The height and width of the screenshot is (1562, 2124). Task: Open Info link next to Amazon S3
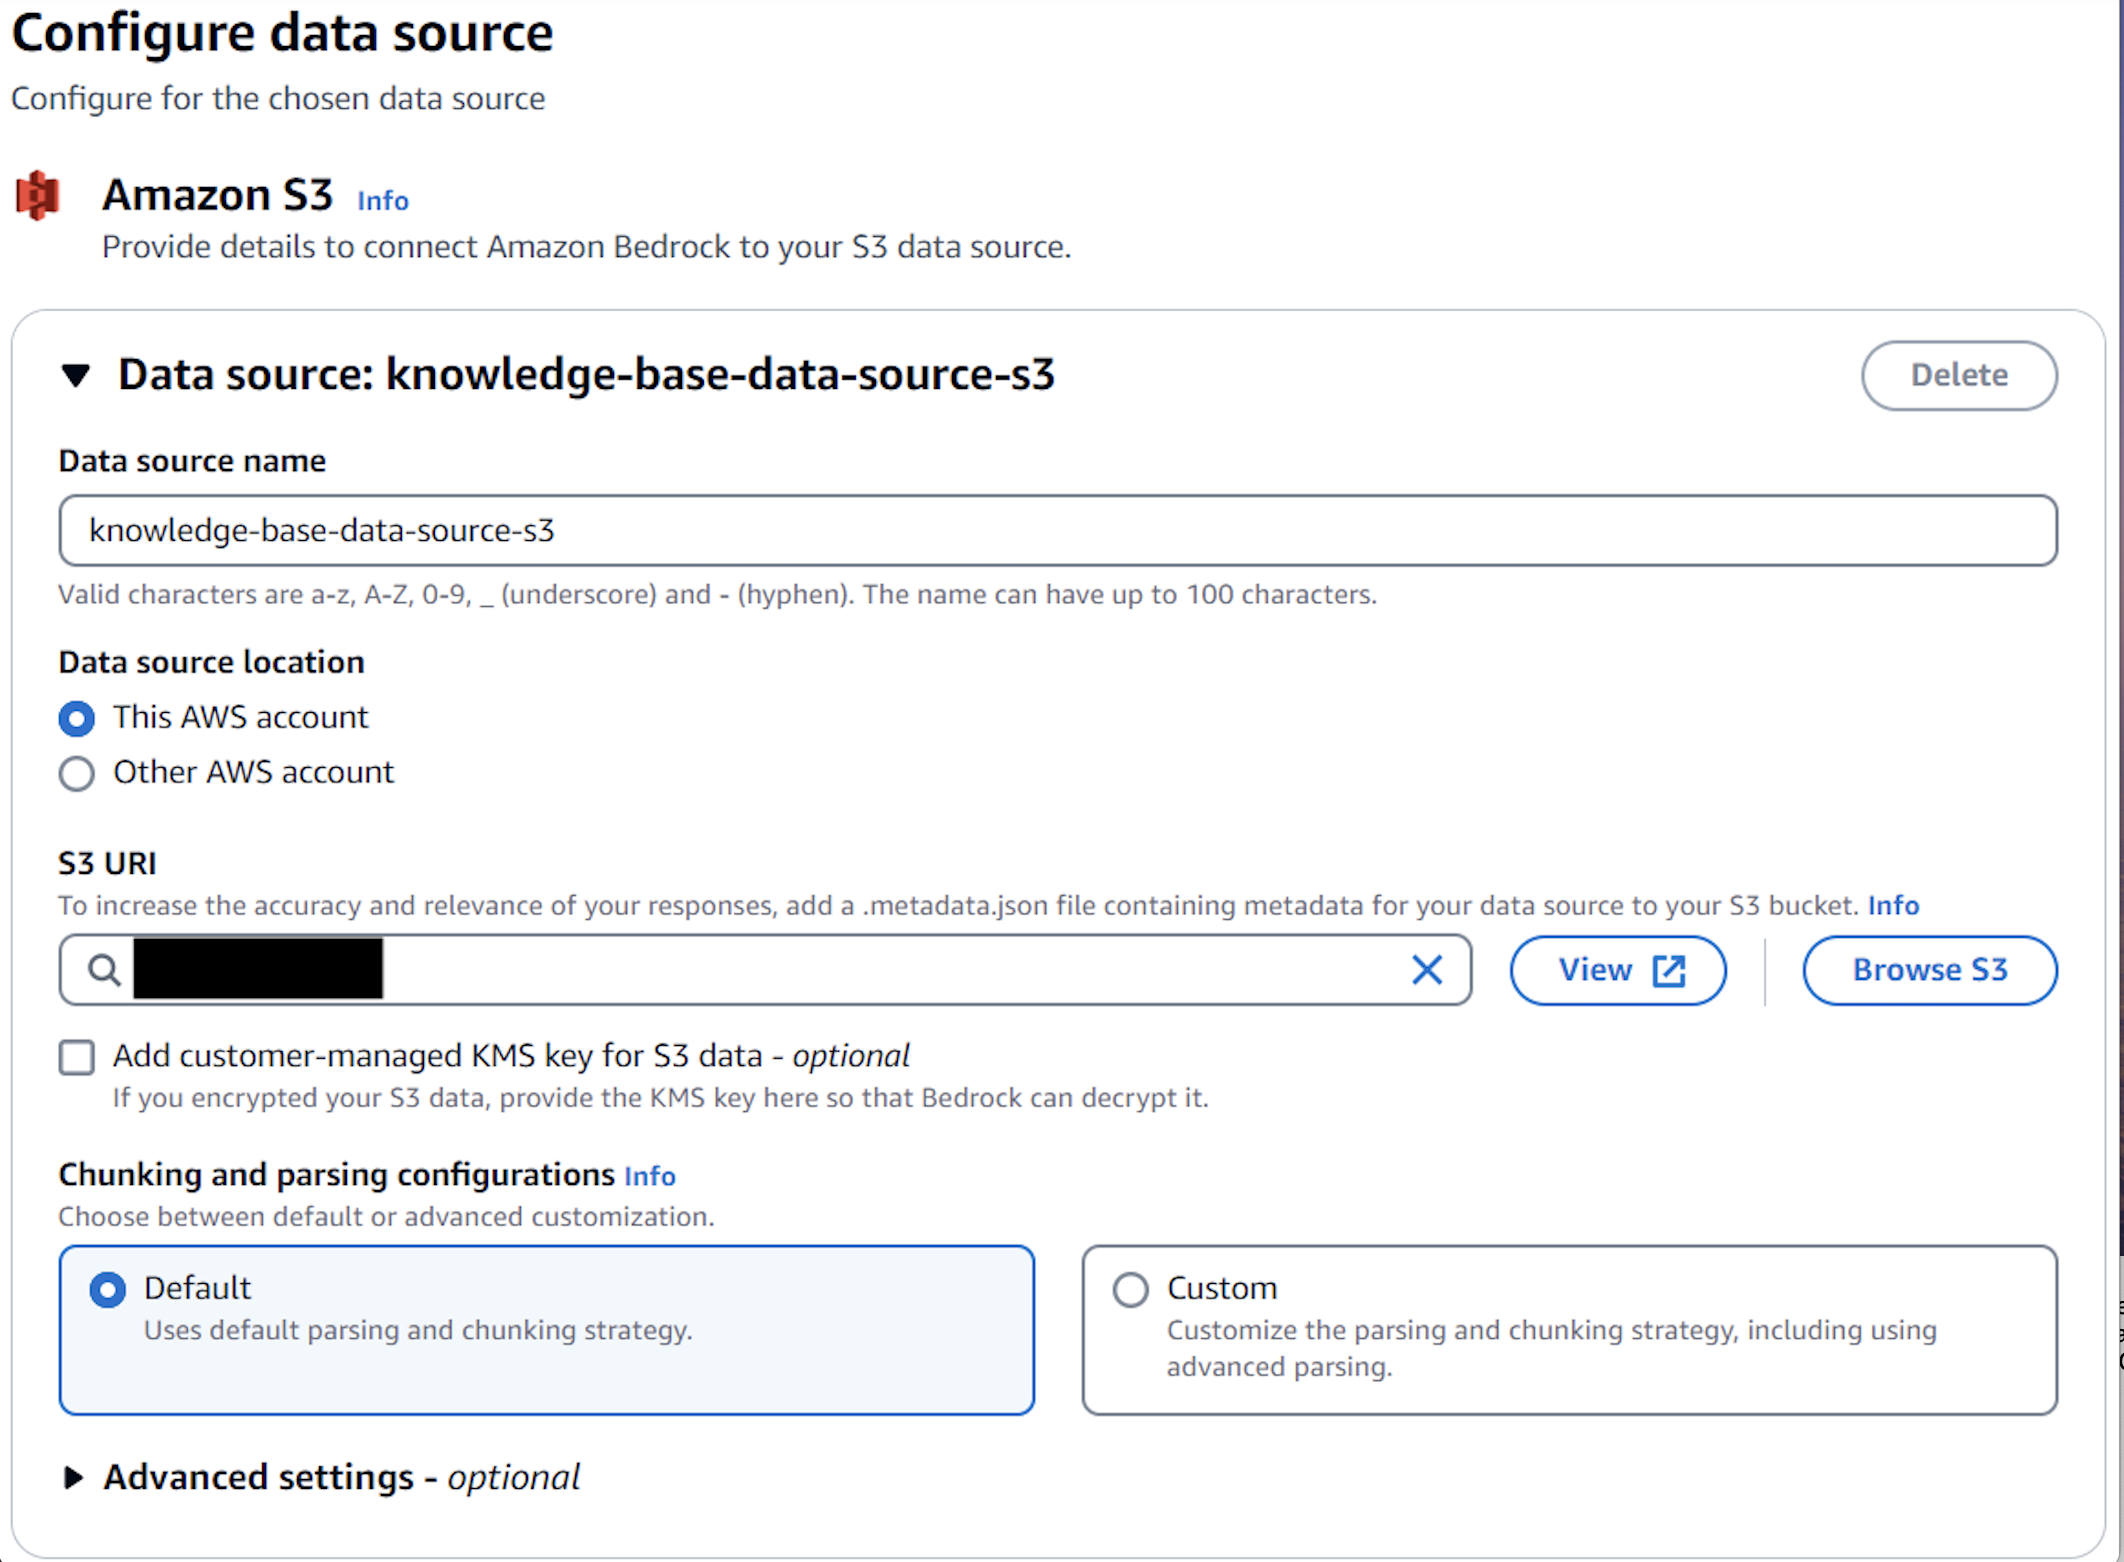[383, 201]
